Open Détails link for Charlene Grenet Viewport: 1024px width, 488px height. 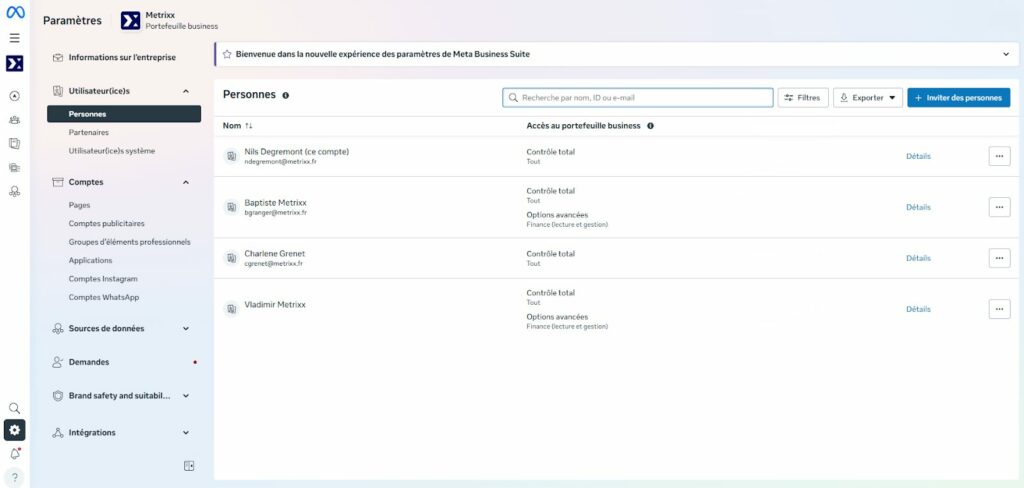point(918,258)
